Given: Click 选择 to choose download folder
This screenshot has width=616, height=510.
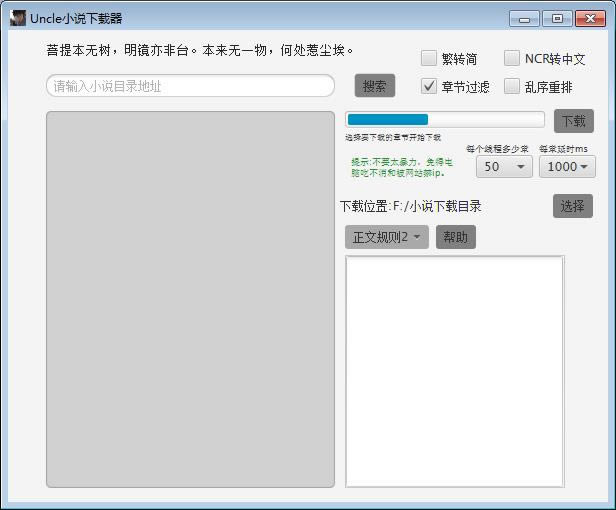Looking at the screenshot, I should (572, 206).
